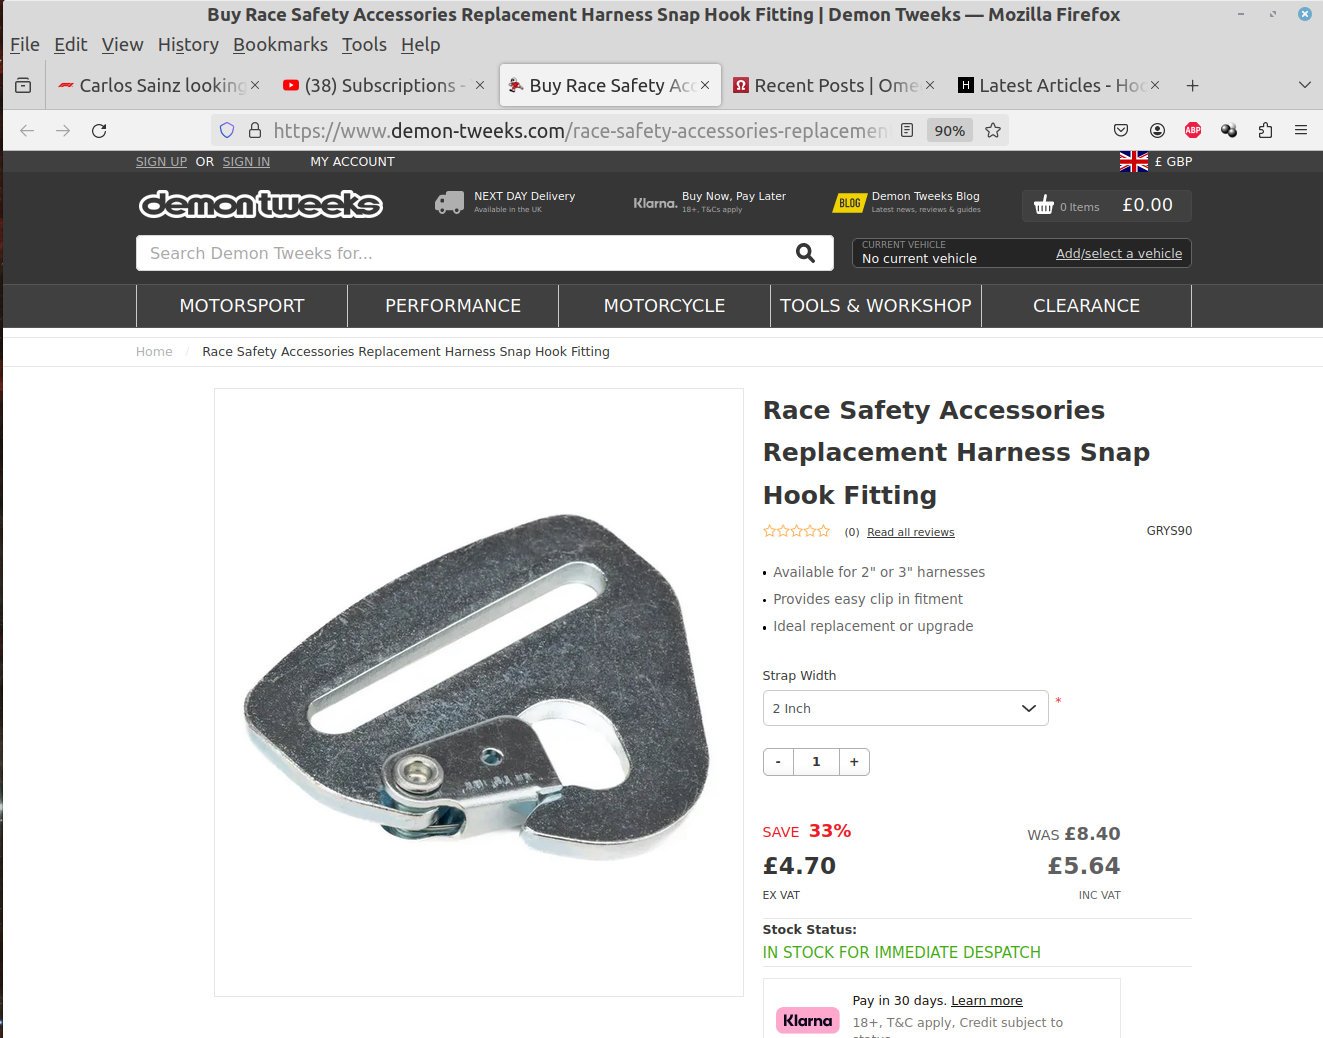Reload the page
This screenshot has width=1323, height=1038.
click(x=99, y=130)
